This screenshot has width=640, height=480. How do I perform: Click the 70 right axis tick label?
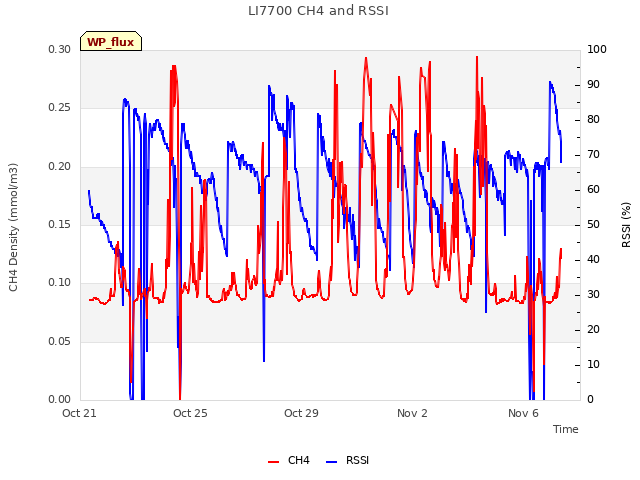pos(593,155)
